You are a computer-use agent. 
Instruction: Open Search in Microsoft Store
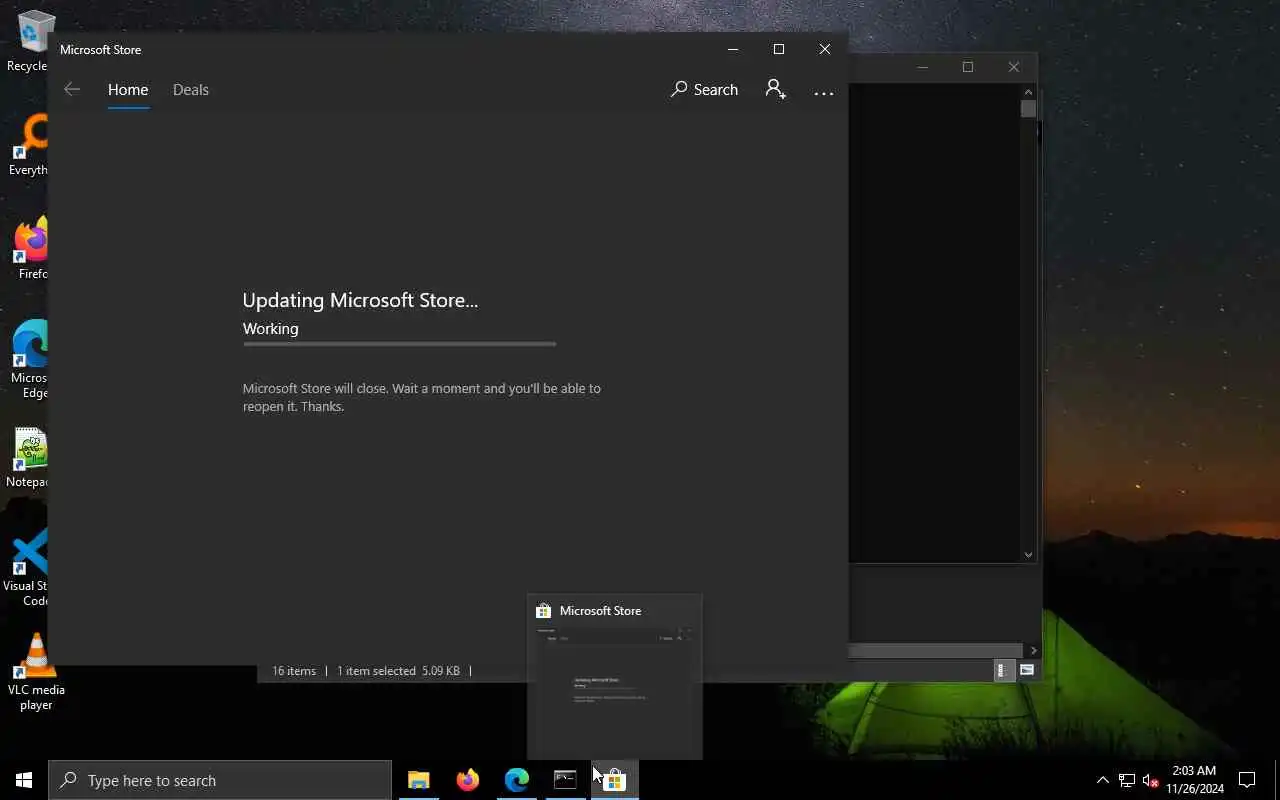(x=704, y=89)
